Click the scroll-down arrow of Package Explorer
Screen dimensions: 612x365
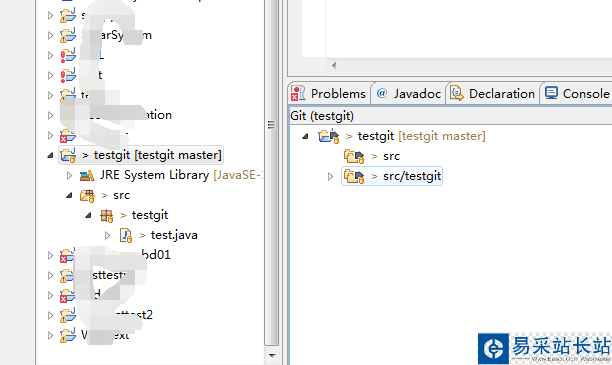click(x=272, y=356)
